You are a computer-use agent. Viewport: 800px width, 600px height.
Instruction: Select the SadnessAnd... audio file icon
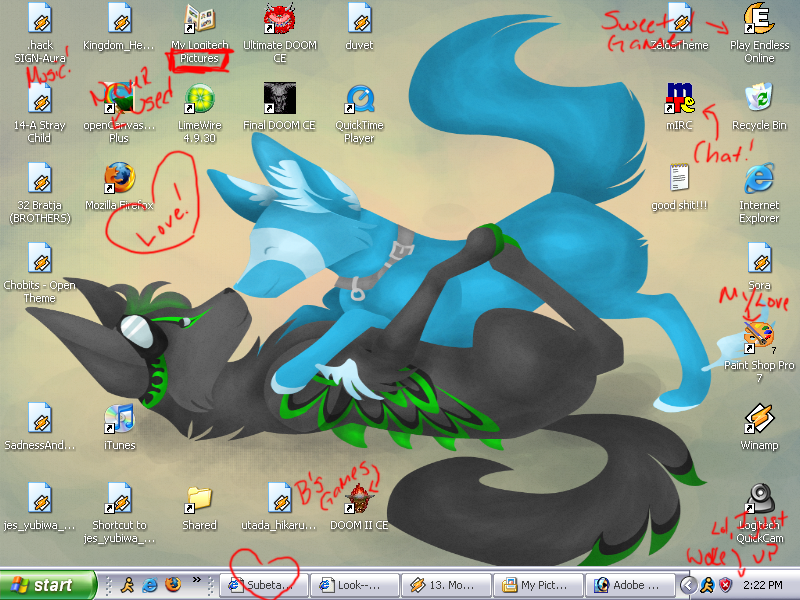click(x=40, y=419)
